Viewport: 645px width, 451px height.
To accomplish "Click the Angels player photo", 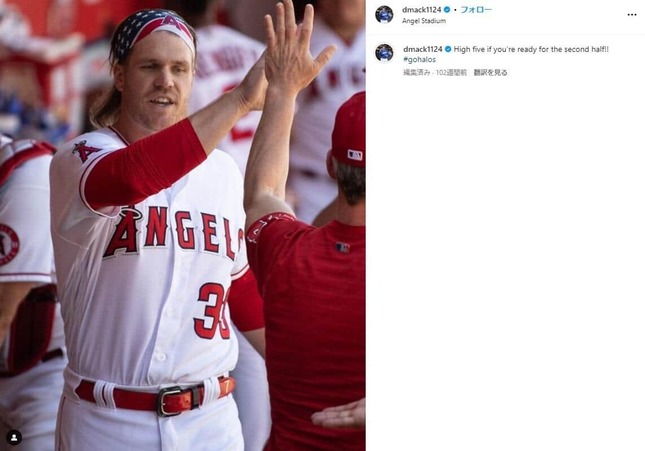I will pyautogui.click(x=183, y=226).
